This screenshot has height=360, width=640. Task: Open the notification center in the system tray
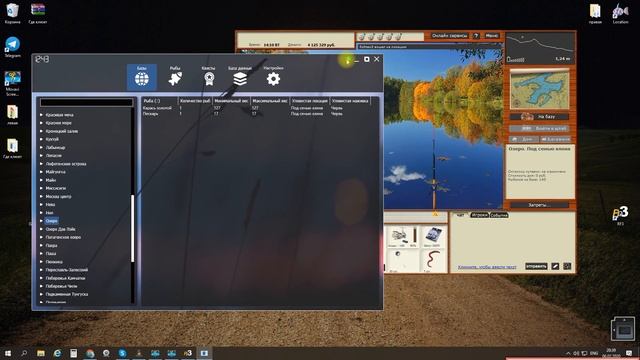(629, 353)
